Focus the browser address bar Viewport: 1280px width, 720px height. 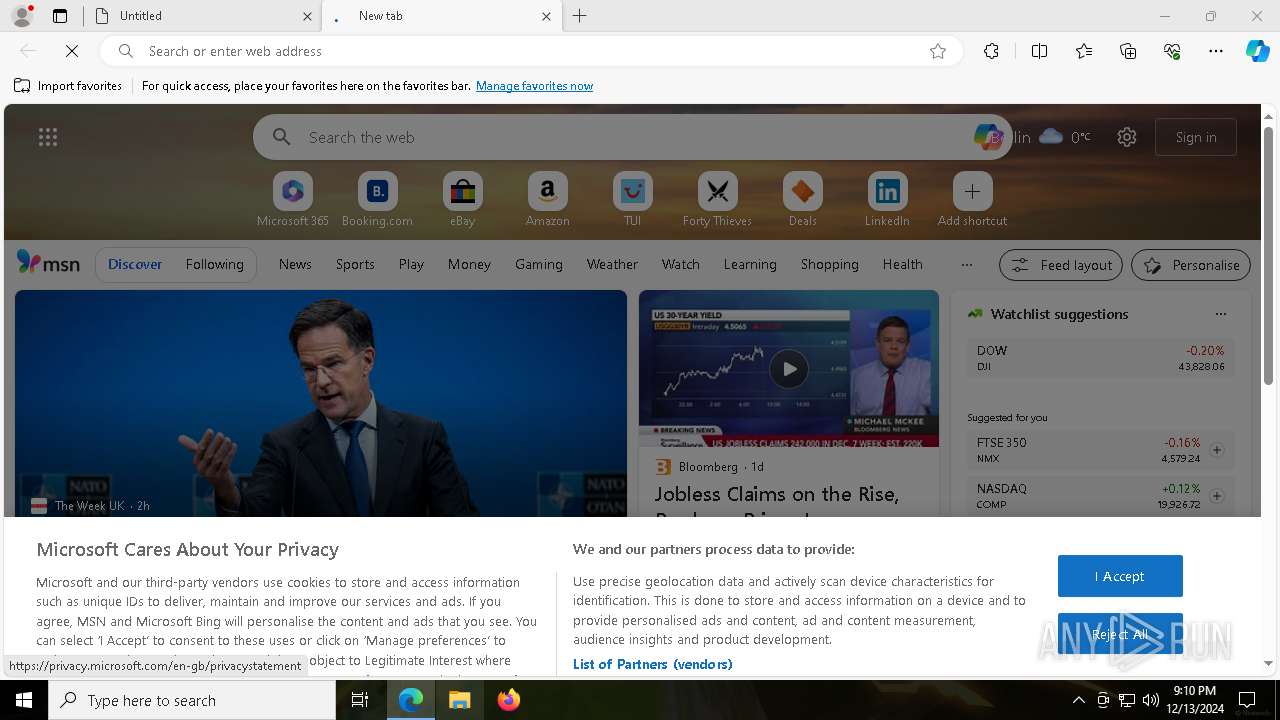click(x=530, y=51)
